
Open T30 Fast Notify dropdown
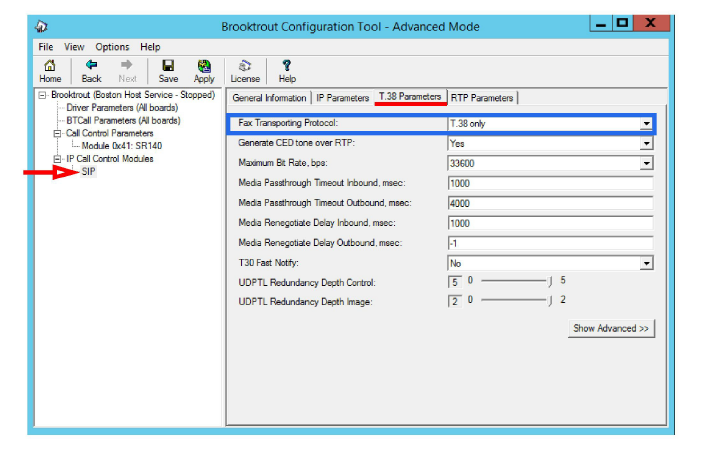[x=646, y=264]
